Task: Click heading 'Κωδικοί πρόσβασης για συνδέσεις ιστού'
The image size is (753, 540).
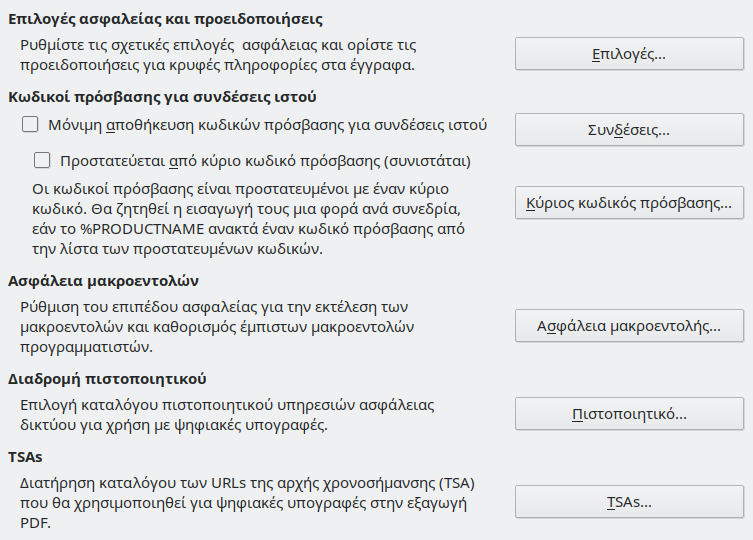Action: point(162,97)
